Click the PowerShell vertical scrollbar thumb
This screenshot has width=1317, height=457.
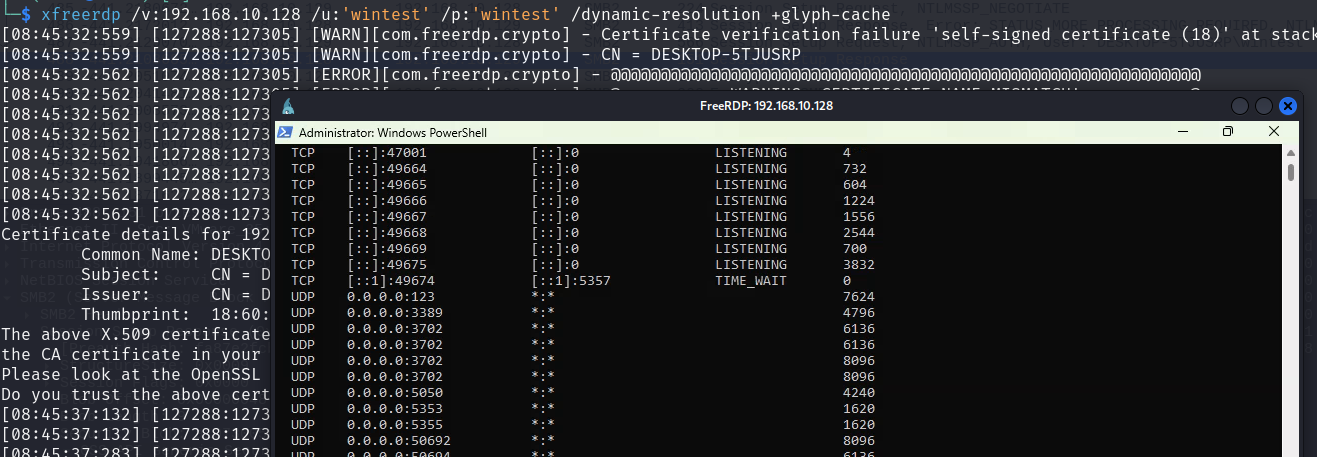coord(1291,172)
